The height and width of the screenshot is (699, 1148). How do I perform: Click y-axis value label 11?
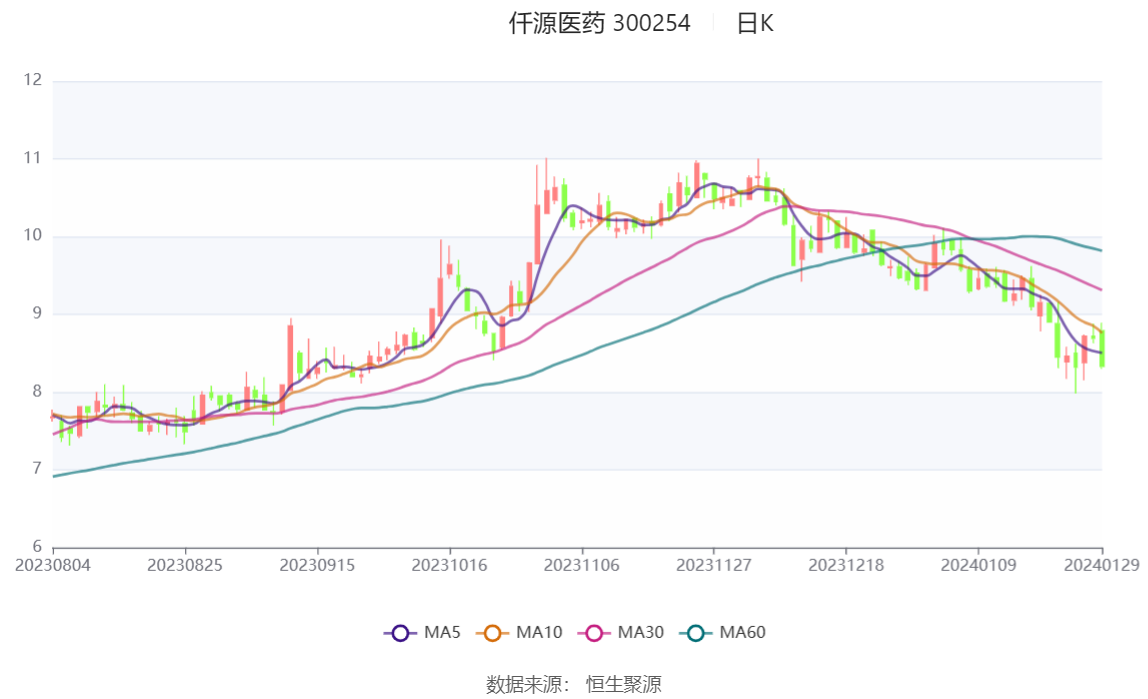33,157
